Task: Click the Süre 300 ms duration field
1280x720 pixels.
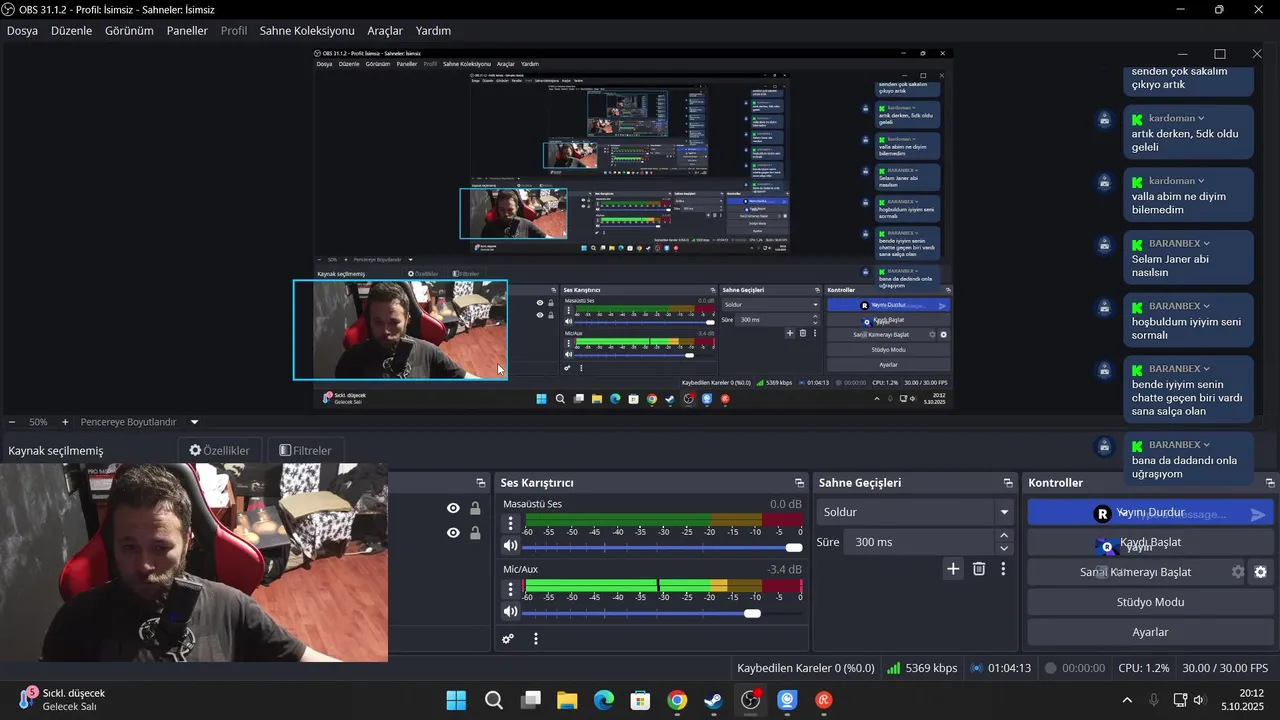Action: tap(920, 542)
